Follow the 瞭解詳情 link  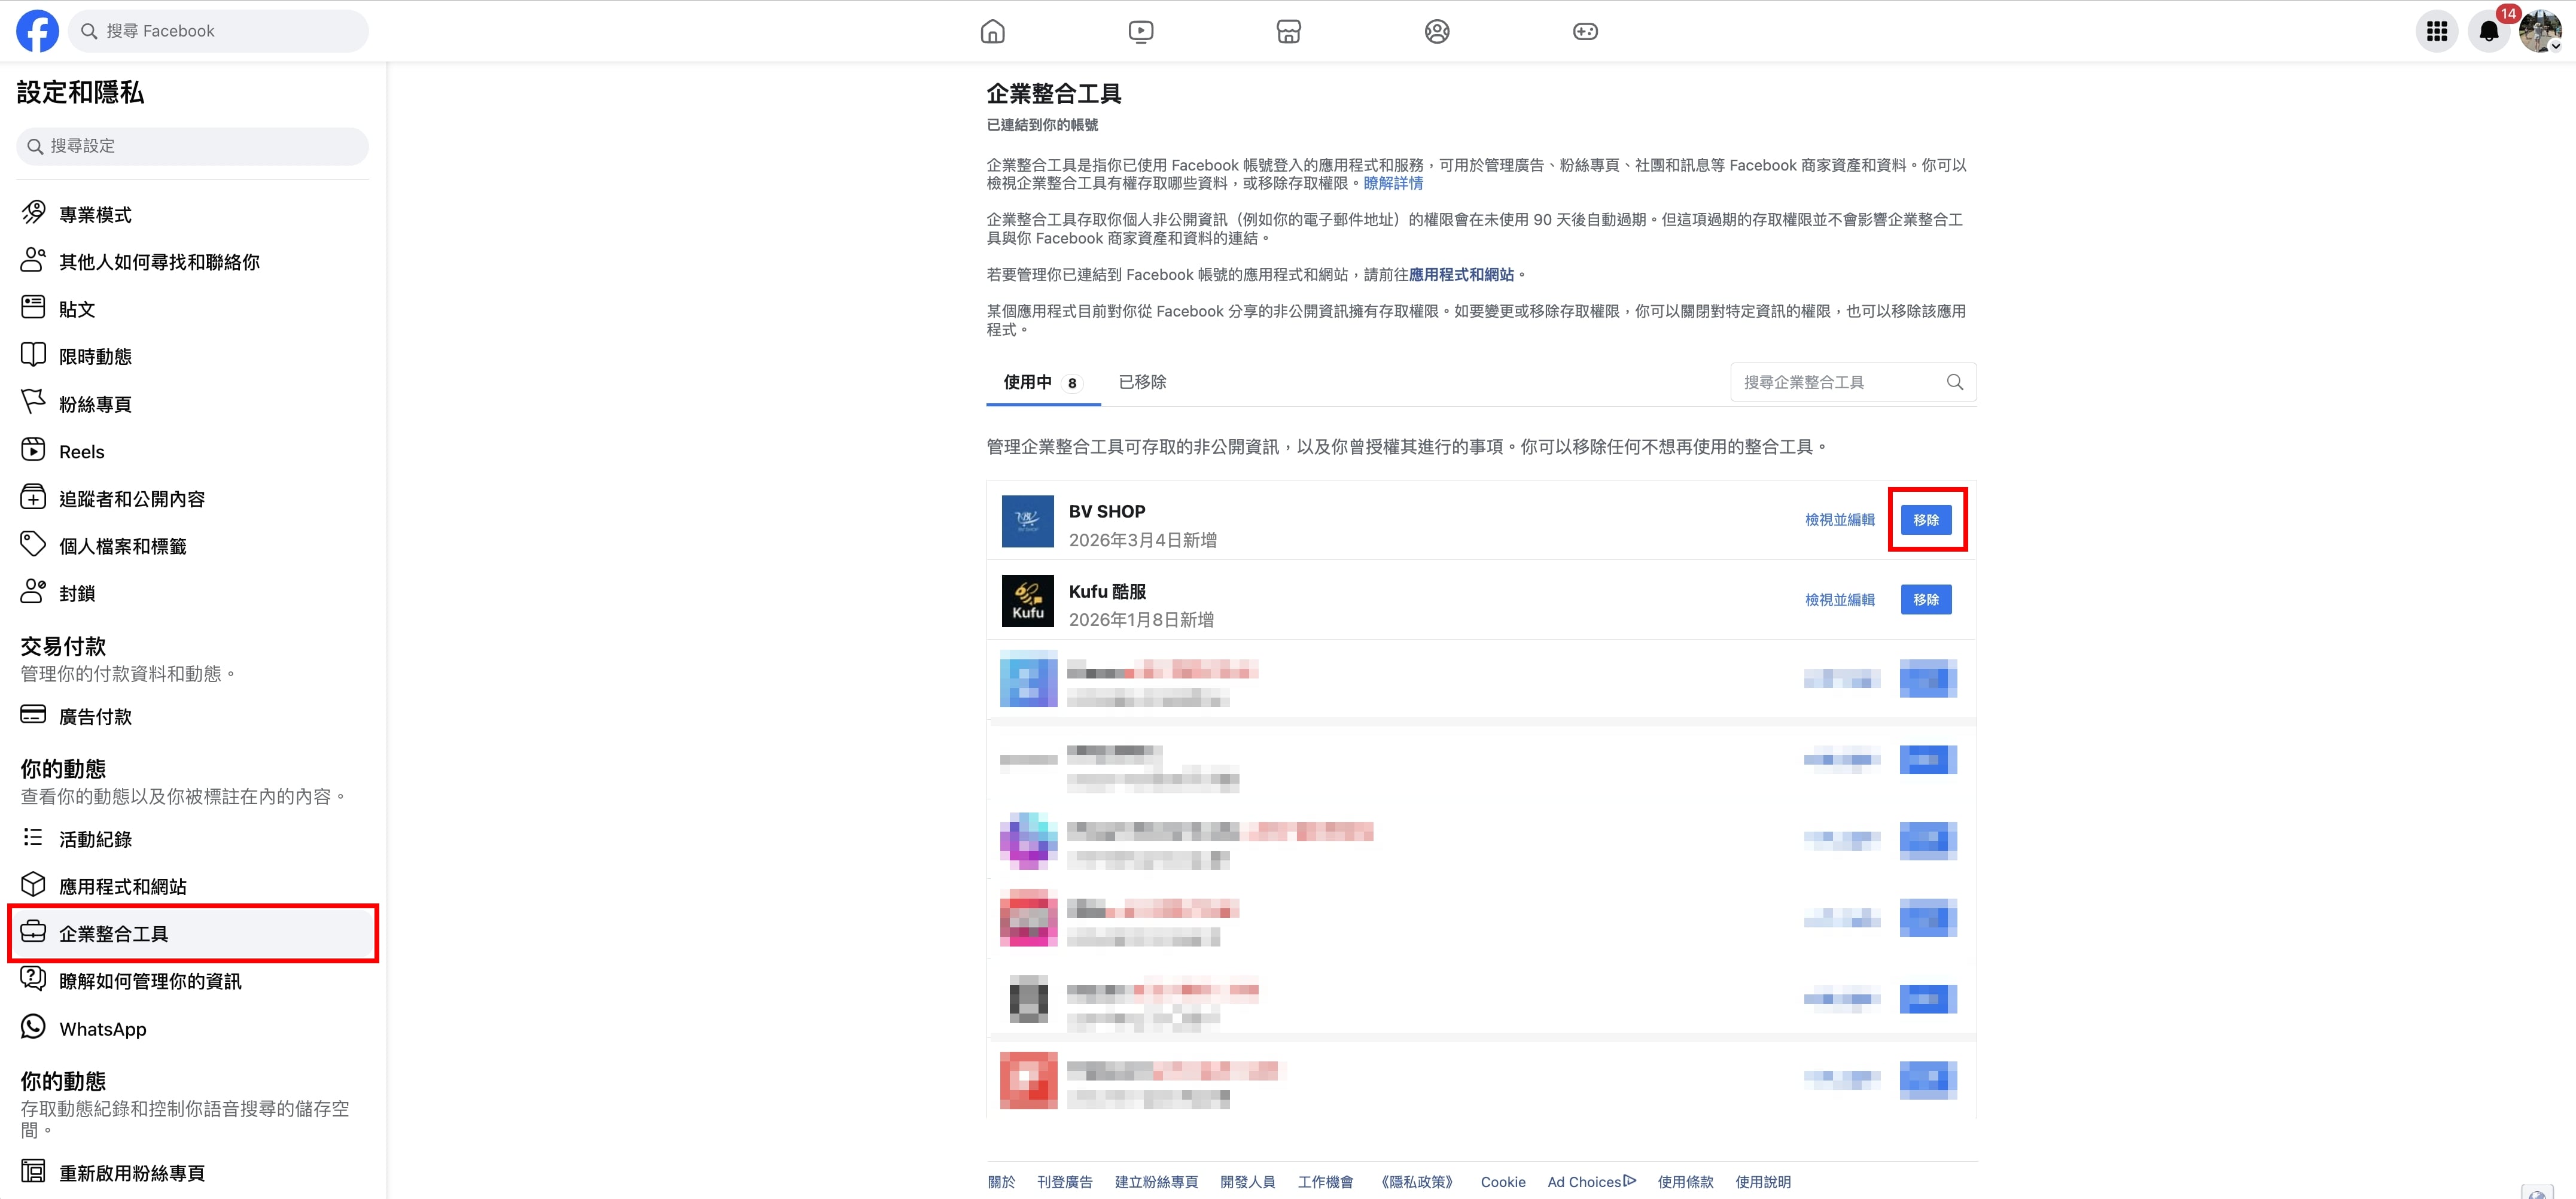pos(1393,183)
